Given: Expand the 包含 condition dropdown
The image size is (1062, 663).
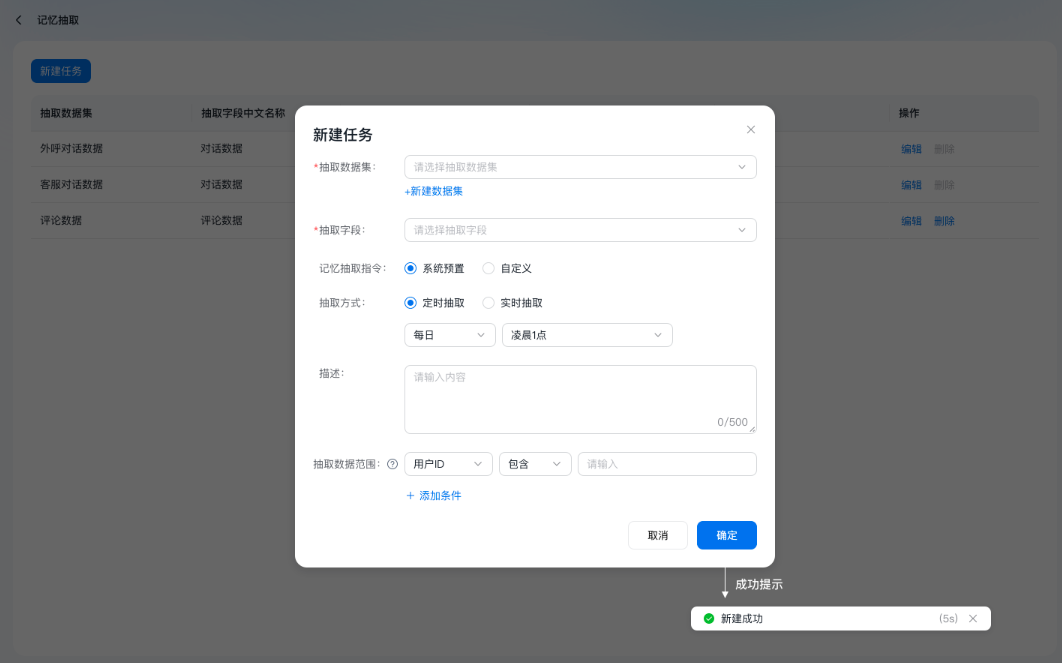Looking at the screenshot, I should pos(535,463).
